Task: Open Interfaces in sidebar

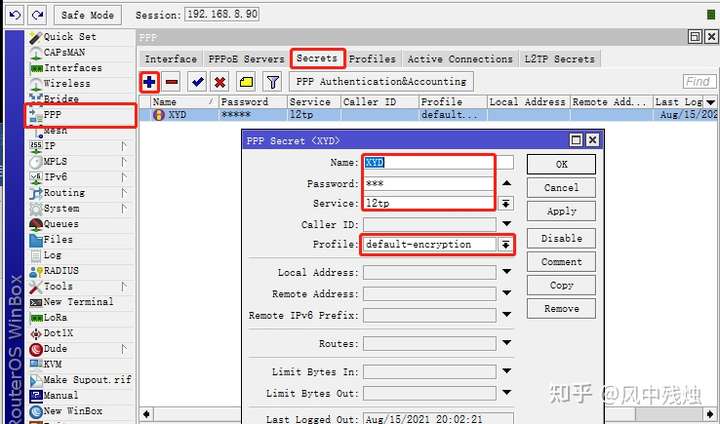Action: coord(73,68)
